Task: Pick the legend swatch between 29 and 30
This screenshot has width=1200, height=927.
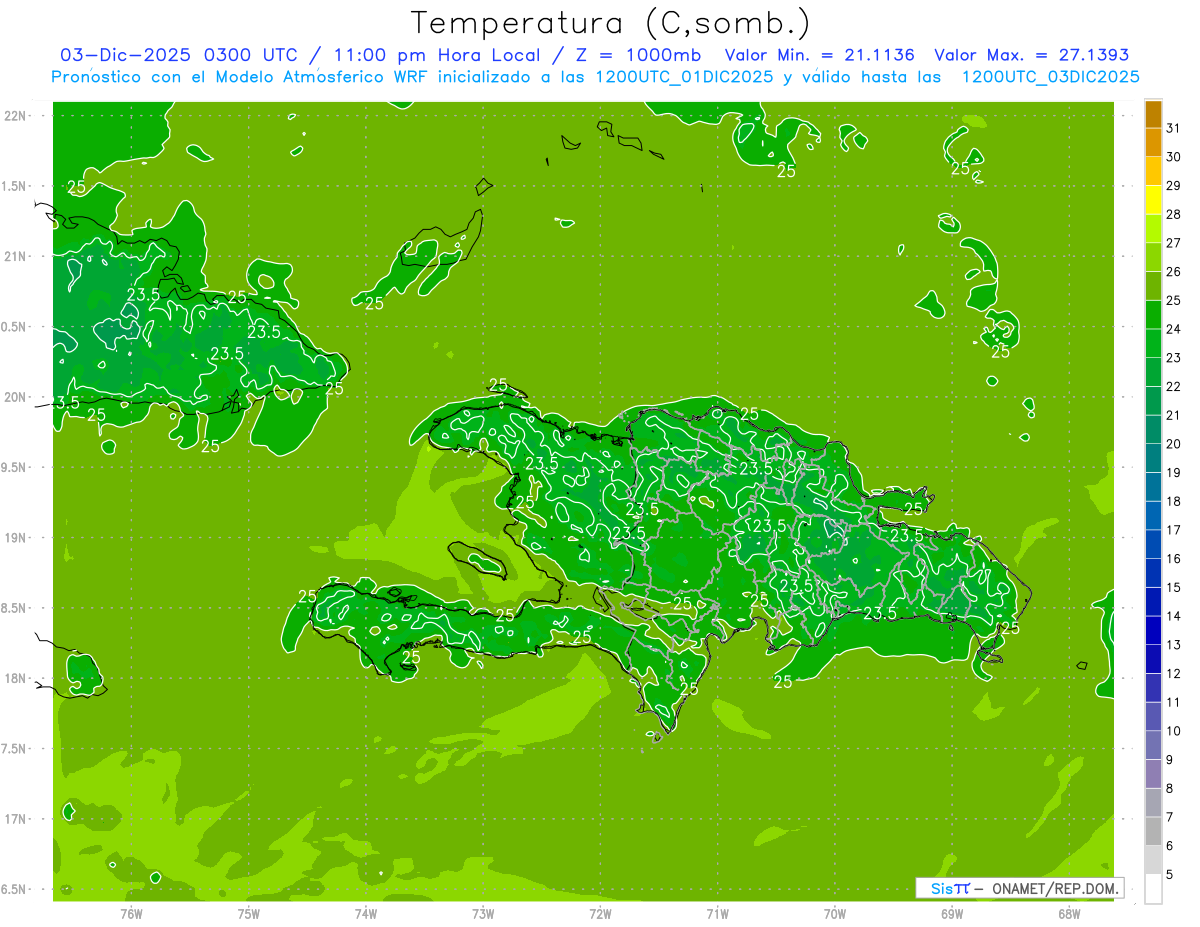Action: [1153, 171]
